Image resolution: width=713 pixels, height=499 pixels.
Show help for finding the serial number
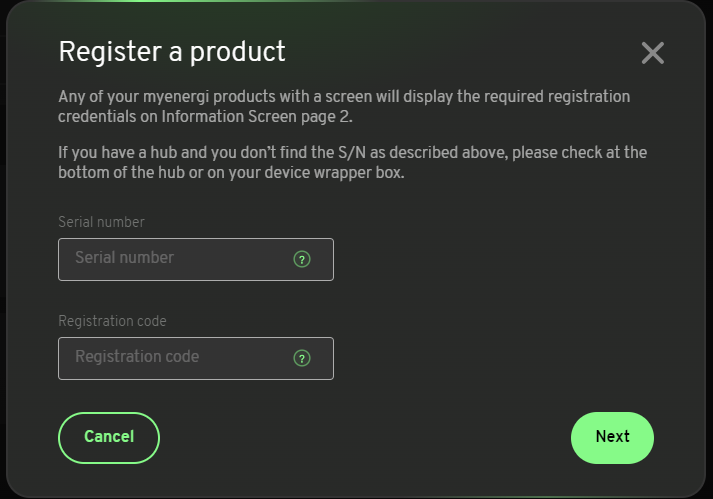302,259
